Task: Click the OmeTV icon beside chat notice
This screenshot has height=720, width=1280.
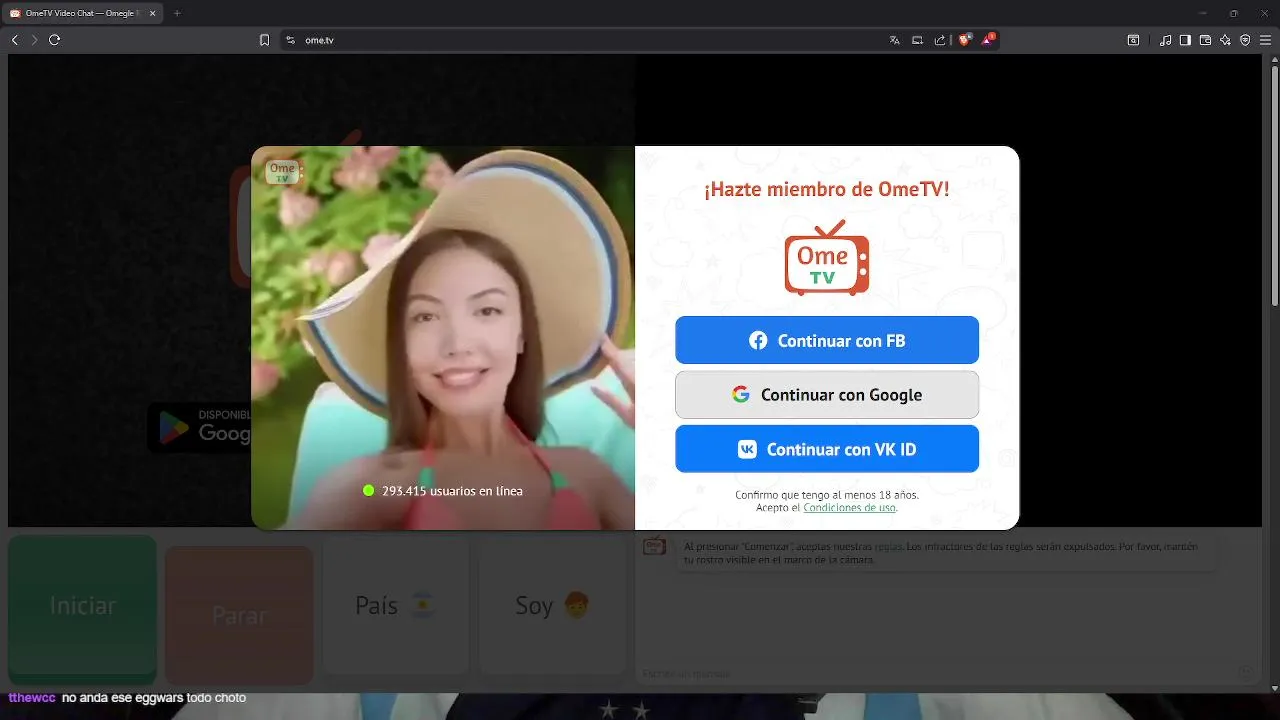Action: (655, 547)
